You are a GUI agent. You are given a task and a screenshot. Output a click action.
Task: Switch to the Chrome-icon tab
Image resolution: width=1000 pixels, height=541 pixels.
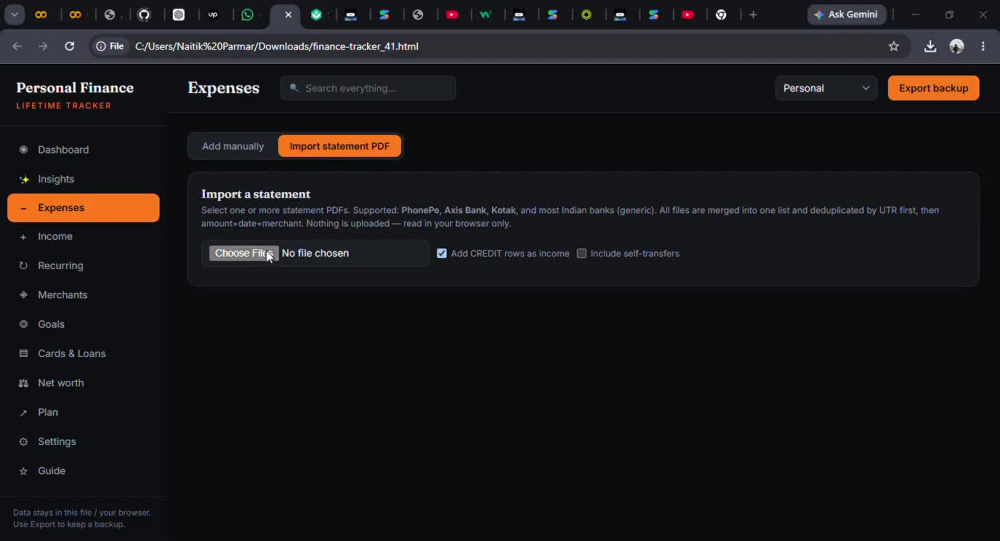coord(721,15)
